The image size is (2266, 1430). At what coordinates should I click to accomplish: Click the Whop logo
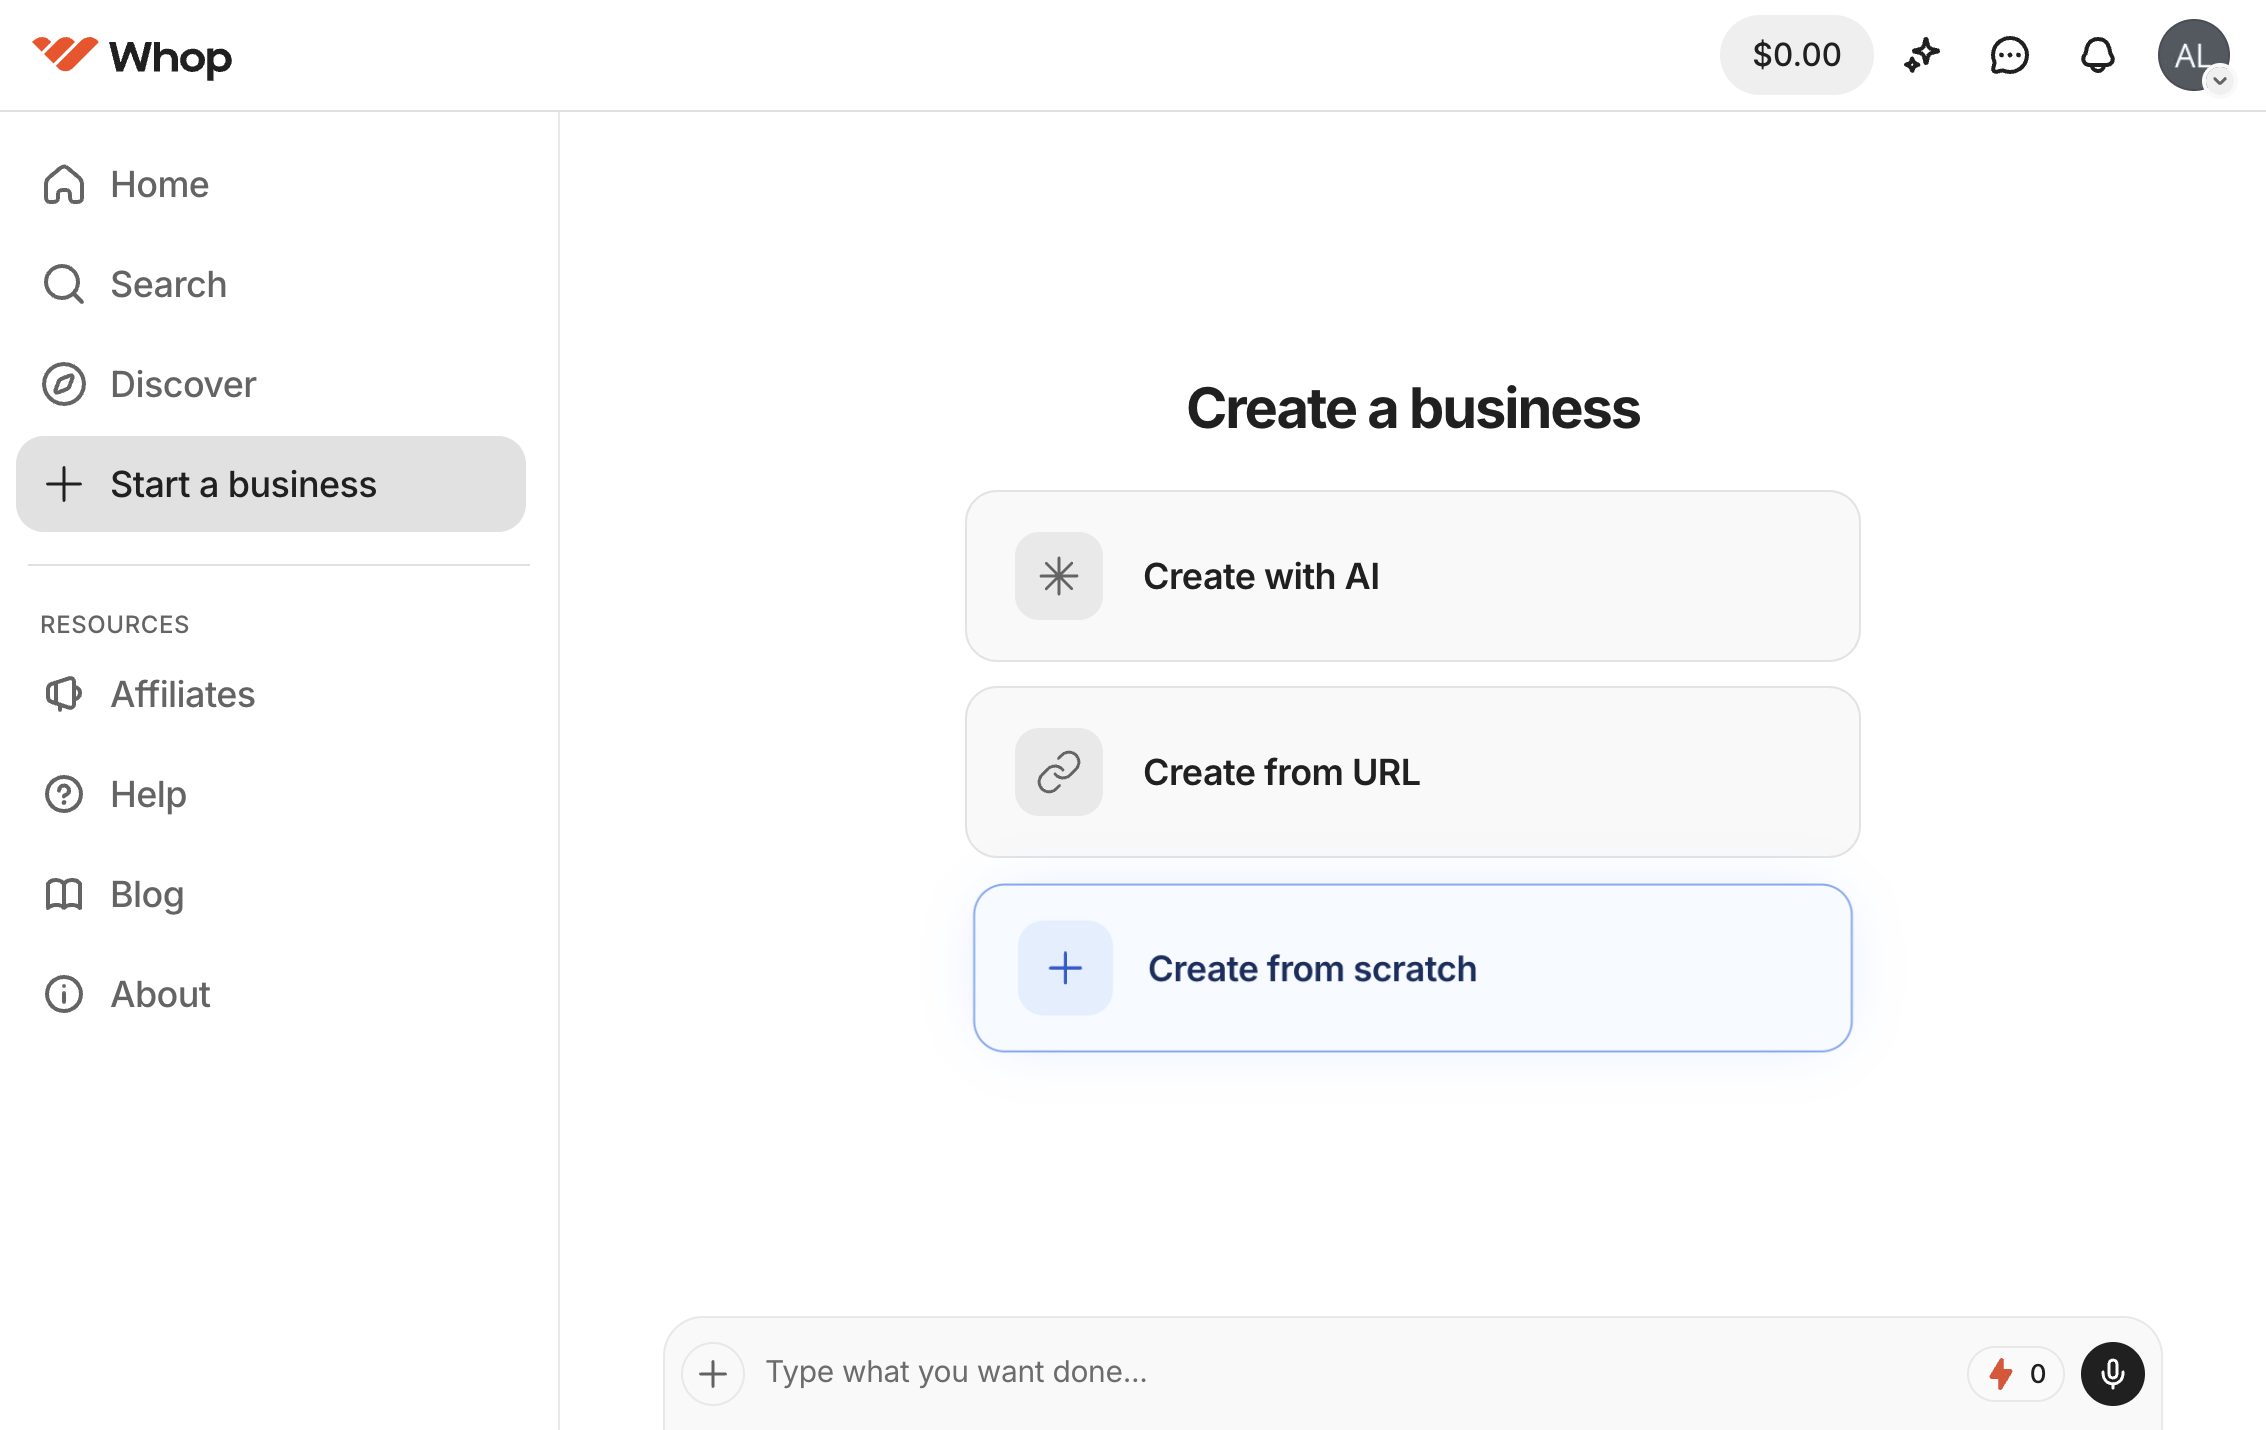coord(132,55)
